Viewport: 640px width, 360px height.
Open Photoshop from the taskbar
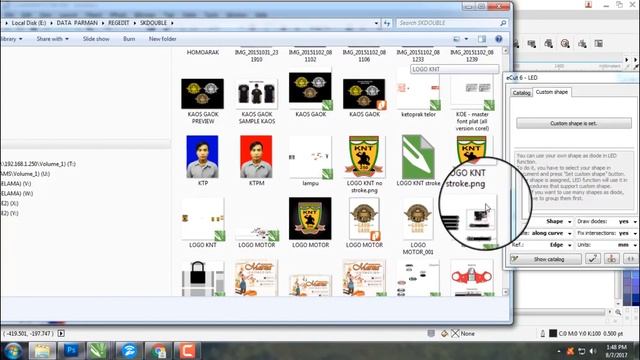[71, 350]
